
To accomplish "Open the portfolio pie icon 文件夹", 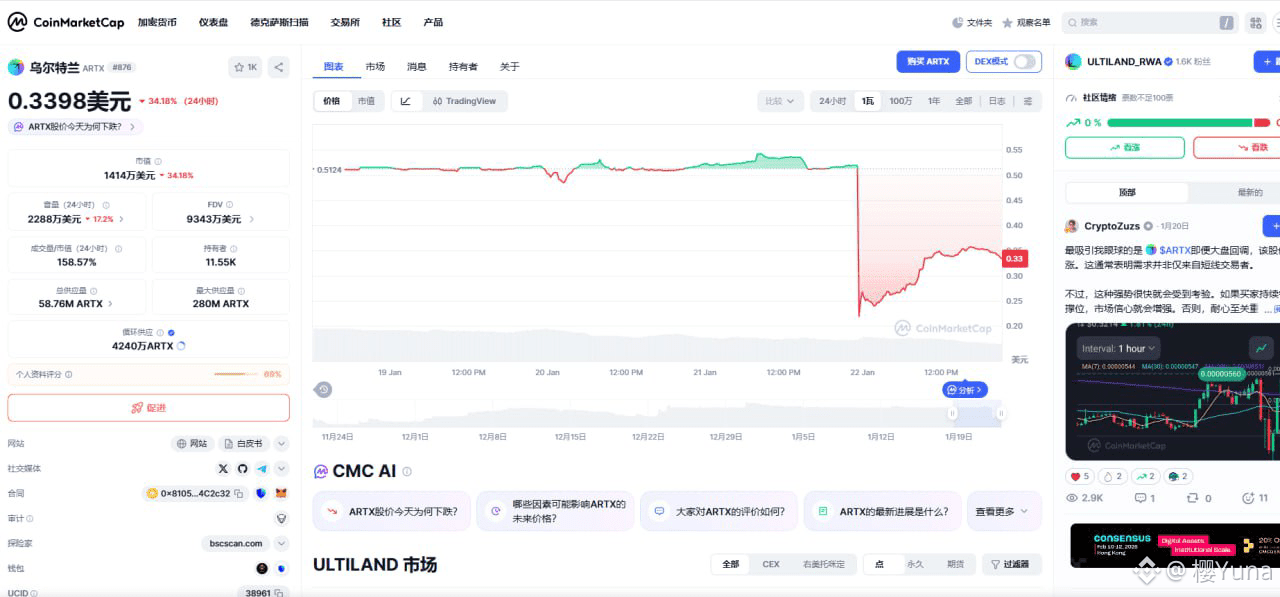I will pyautogui.click(x=972, y=22).
